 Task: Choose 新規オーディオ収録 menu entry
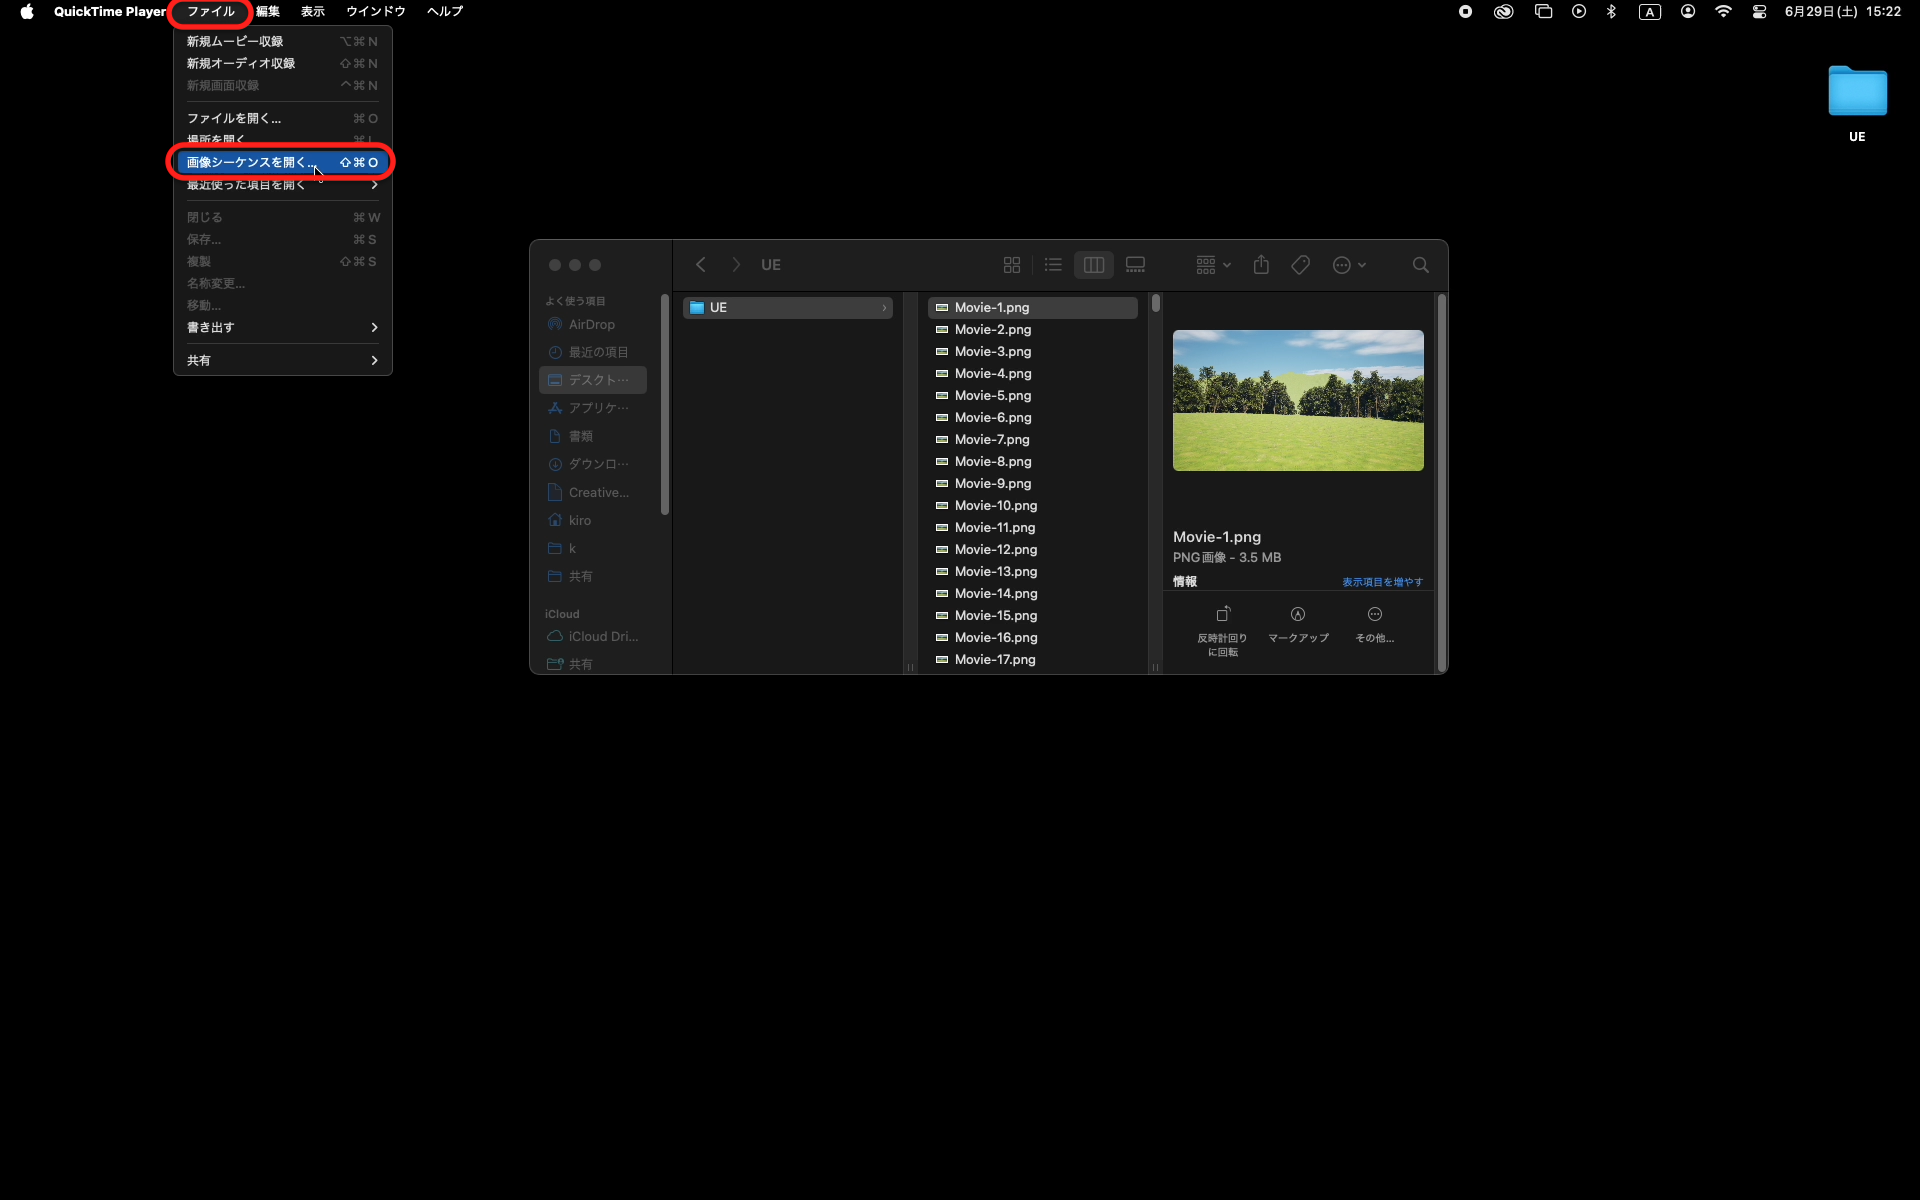pos(282,63)
